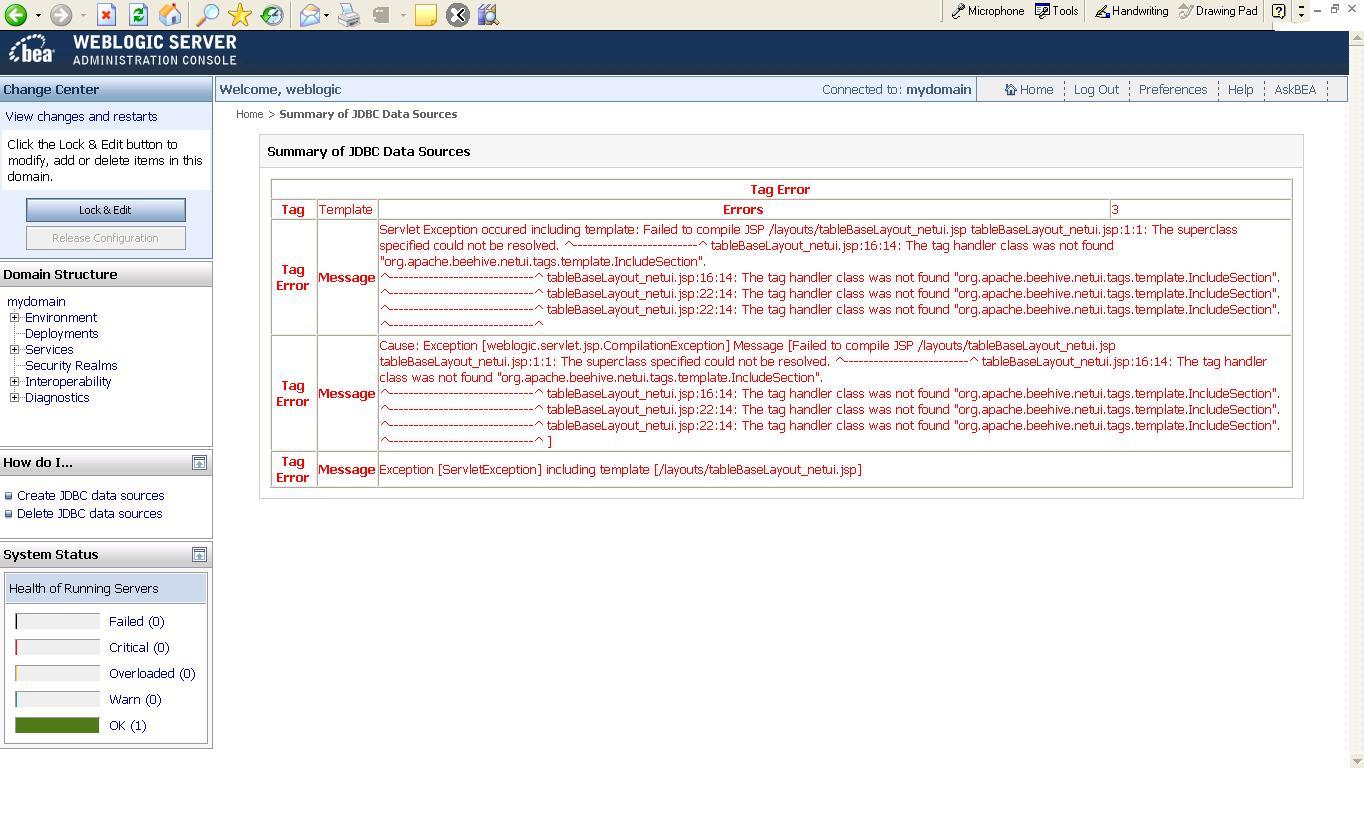Screen dimensions: 1364x835
Task: Expand the Diagnostics tree node
Action: point(15,398)
